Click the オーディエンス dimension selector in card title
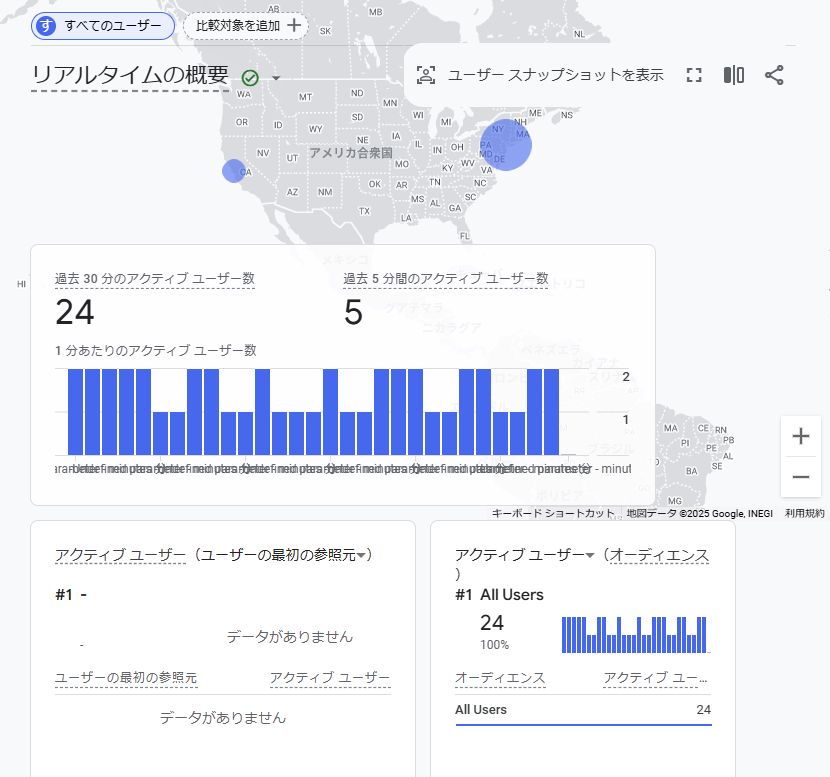The width and height of the screenshot is (830, 777). (659, 555)
